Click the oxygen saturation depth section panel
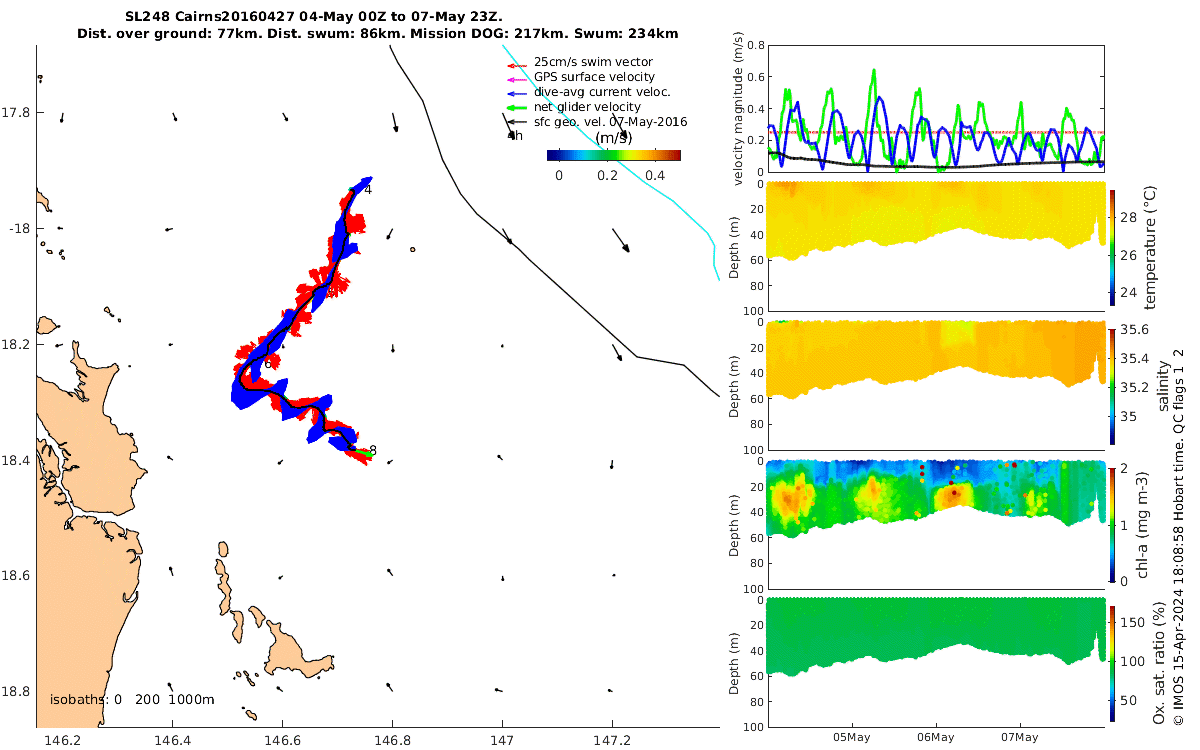 tap(936, 662)
